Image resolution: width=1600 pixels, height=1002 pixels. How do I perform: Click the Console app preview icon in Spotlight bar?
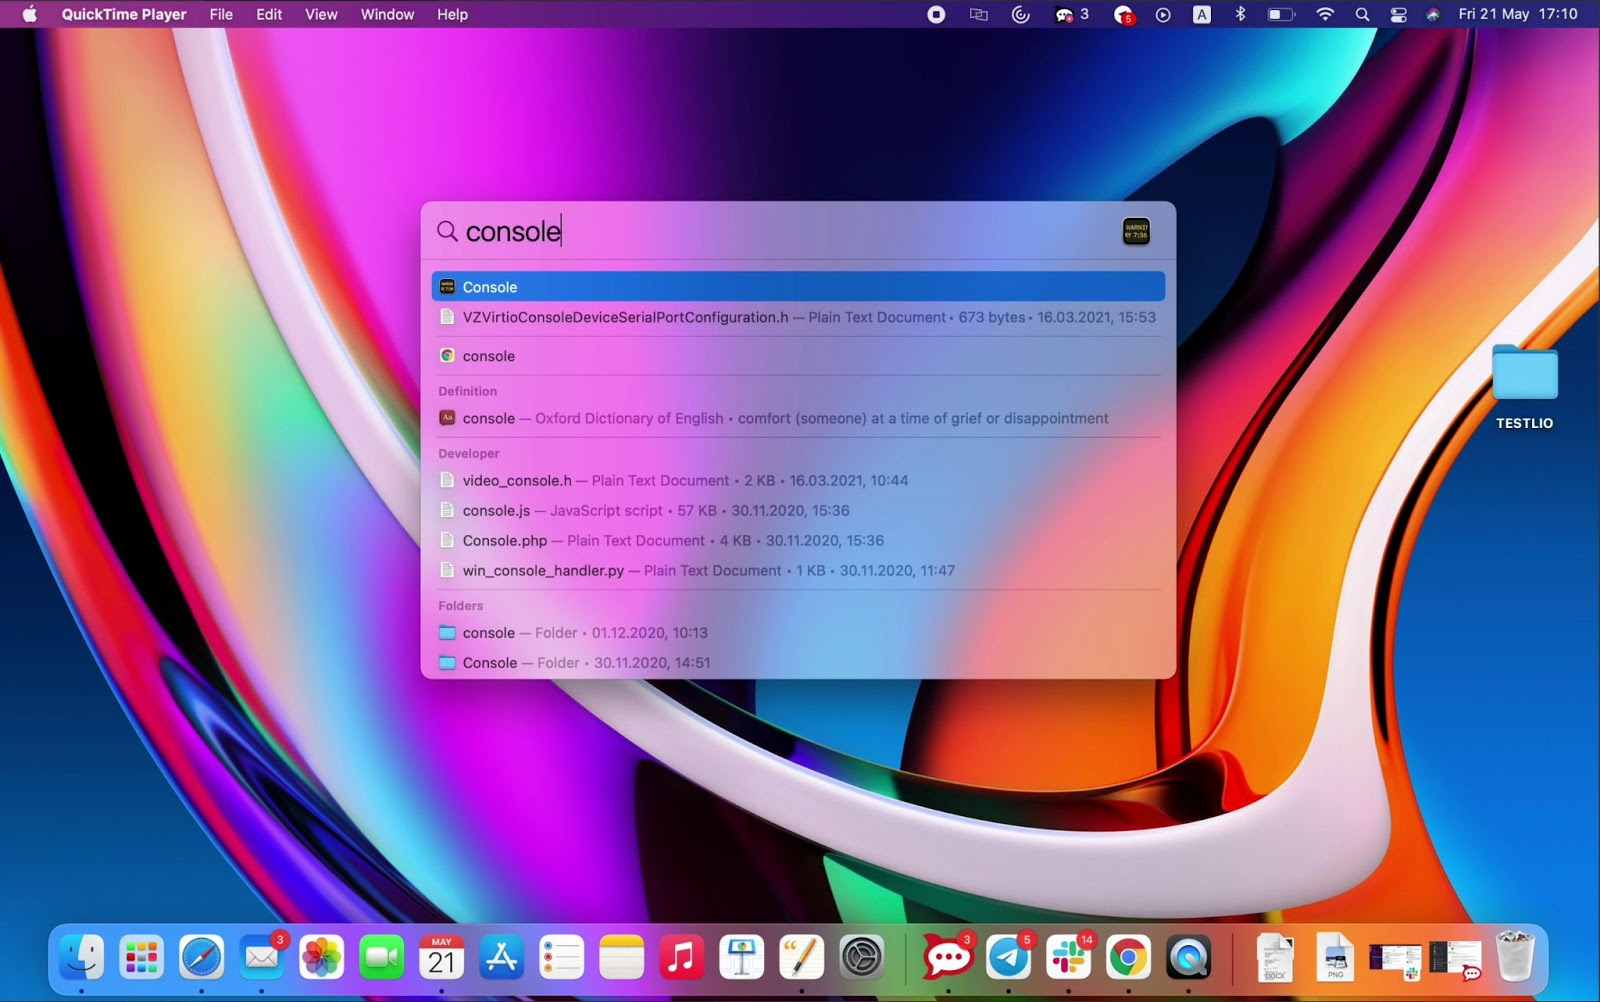(x=1136, y=231)
